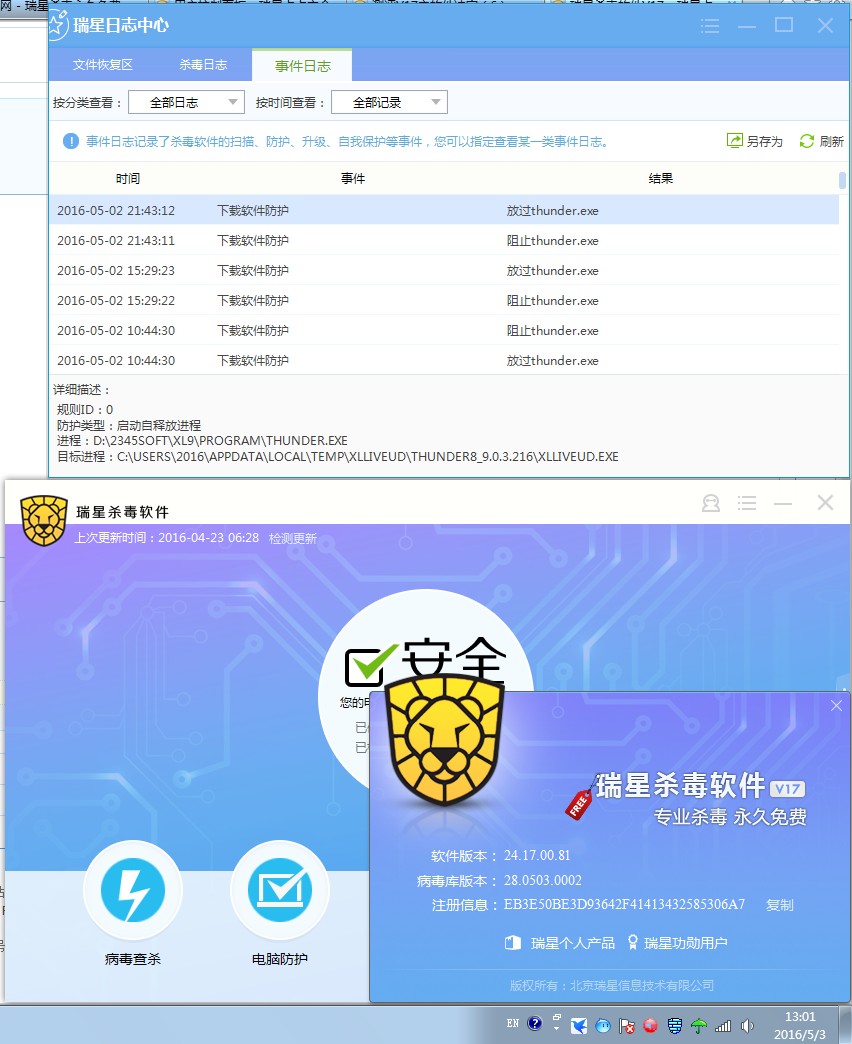Image resolution: width=852 pixels, height=1044 pixels.
Task: Open the 按时间查看 全部记录 dropdown
Action: (389, 103)
